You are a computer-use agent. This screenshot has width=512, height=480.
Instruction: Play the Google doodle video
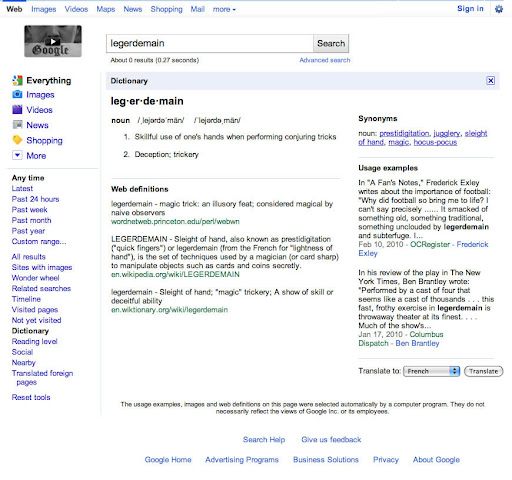(53, 41)
